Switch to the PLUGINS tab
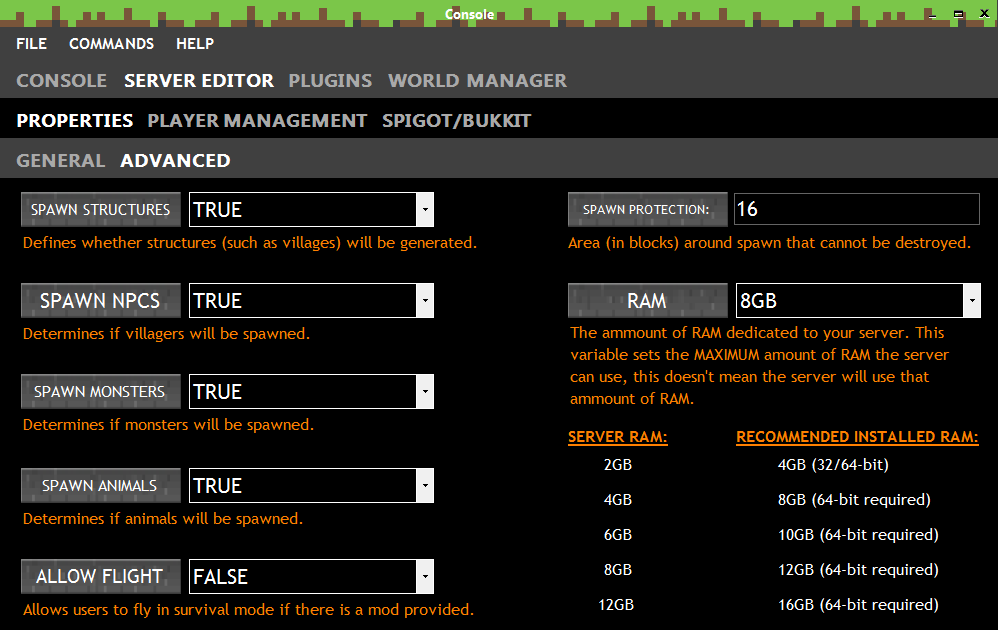Image resolution: width=998 pixels, height=630 pixels. [330, 81]
